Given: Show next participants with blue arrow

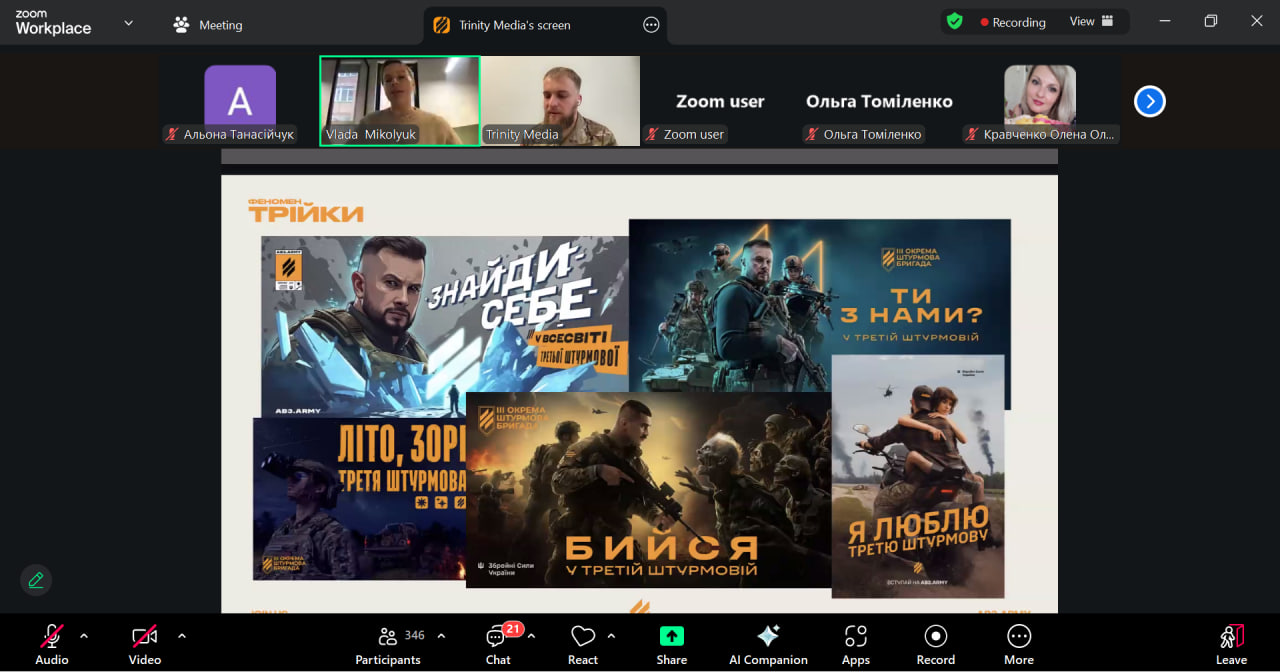Looking at the screenshot, I should tap(1149, 101).
